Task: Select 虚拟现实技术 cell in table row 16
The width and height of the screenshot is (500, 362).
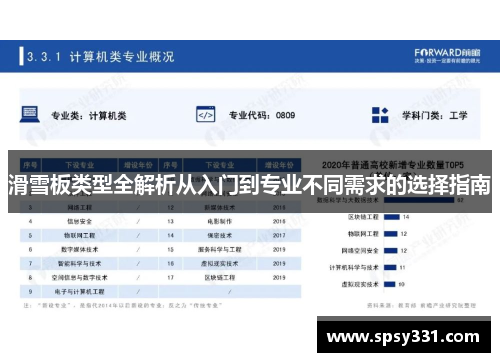Action: coord(220,263)
